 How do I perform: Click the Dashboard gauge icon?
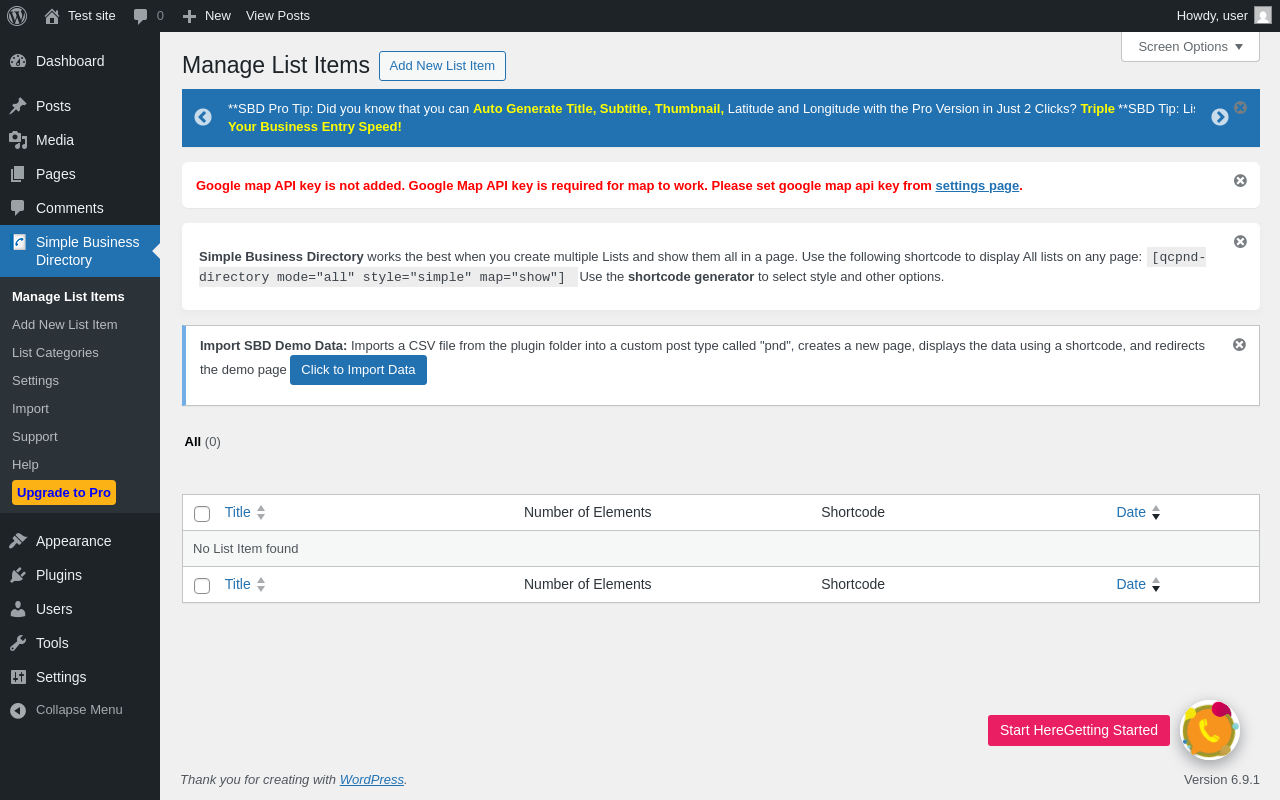[x=18, y=61]
